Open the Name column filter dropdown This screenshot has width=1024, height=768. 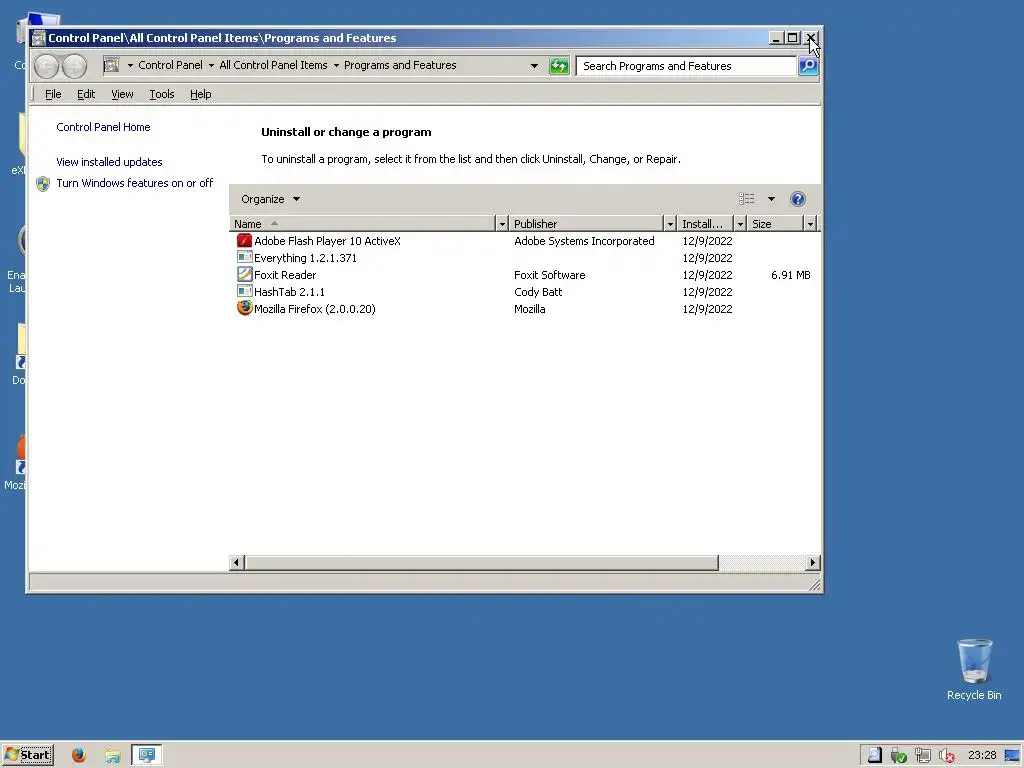coord(502,224)
